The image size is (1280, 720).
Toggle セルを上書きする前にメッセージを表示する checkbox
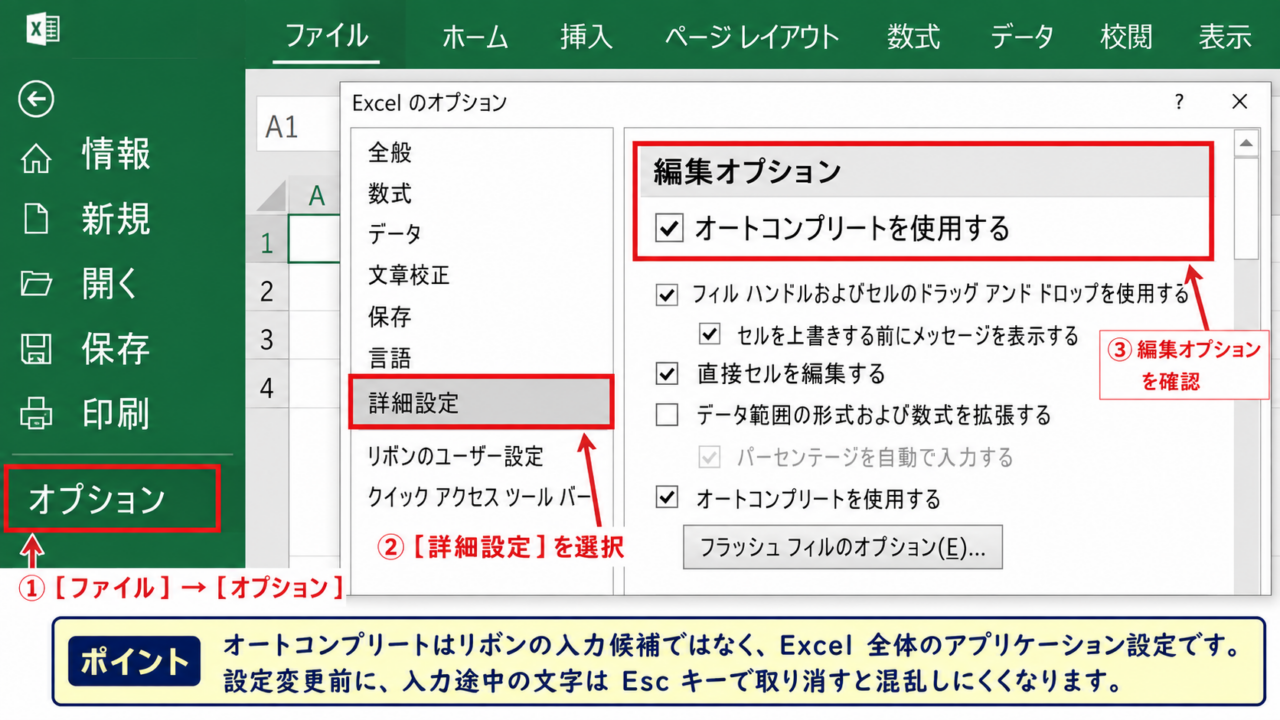710,334
